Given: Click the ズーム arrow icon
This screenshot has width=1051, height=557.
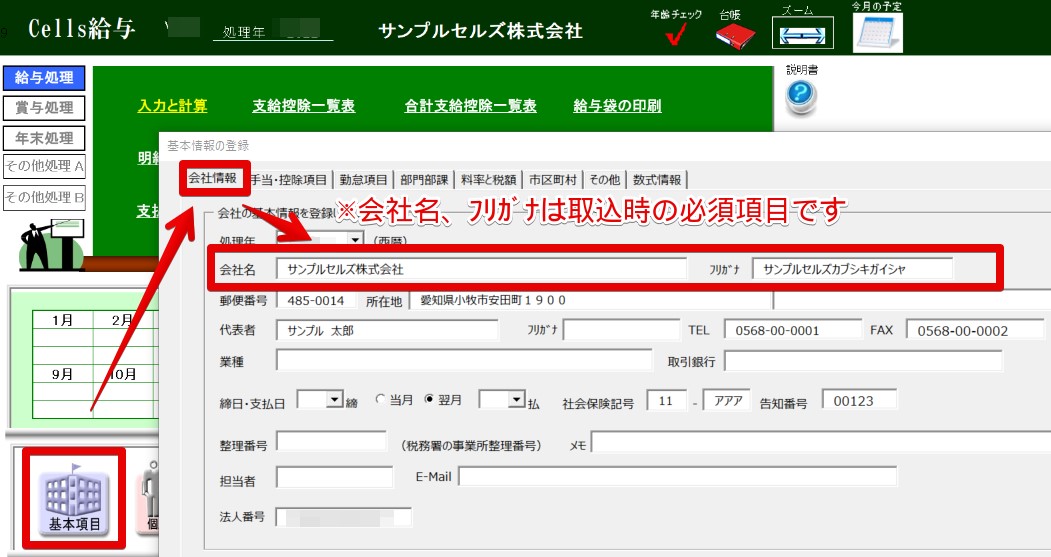Looking at the screenshot, I should point(802,34).
